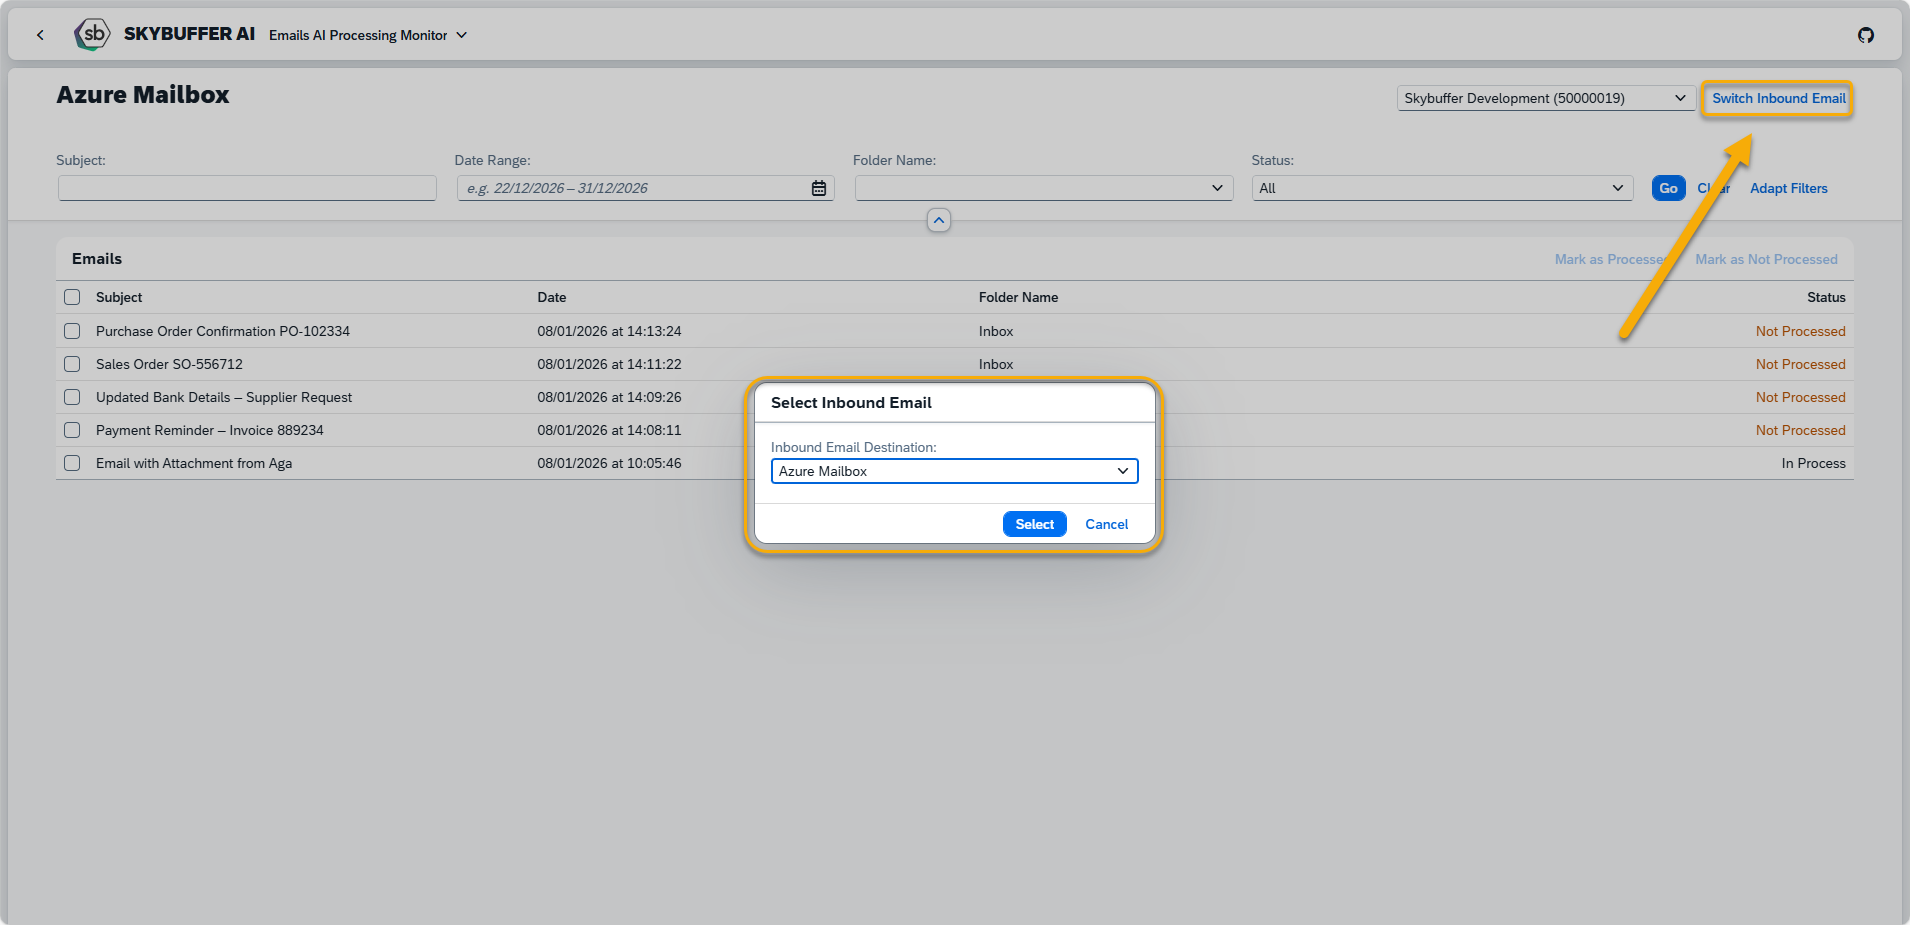Image resolution: width=1910 pixels, height=925 pixels.
Task: Click the Skybuffer sb logo
Action: point(92,34)
